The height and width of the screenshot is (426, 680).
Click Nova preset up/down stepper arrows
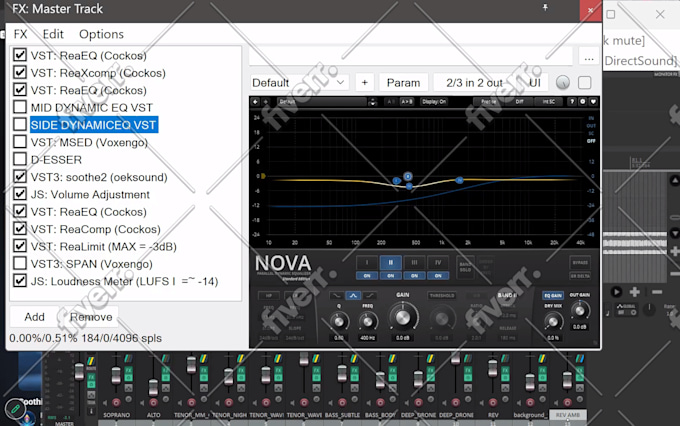(372, 102)
